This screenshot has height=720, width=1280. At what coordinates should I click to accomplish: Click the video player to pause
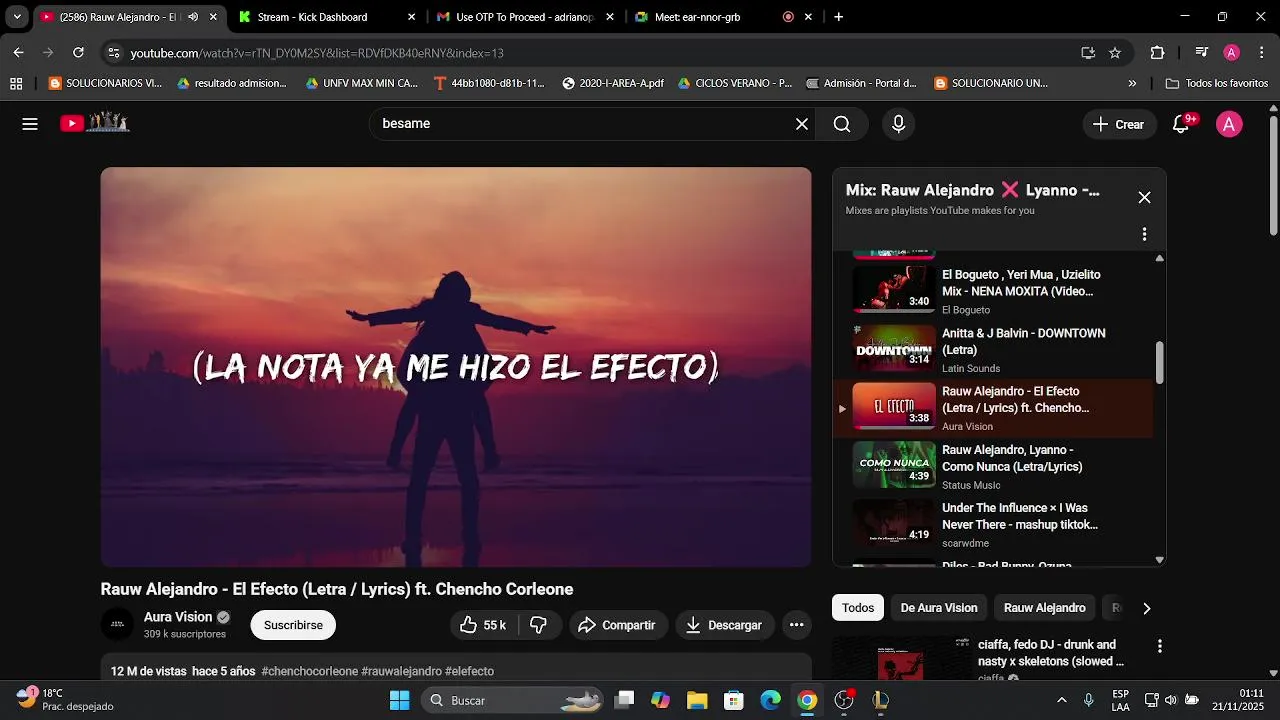click(x=456, y=367)
